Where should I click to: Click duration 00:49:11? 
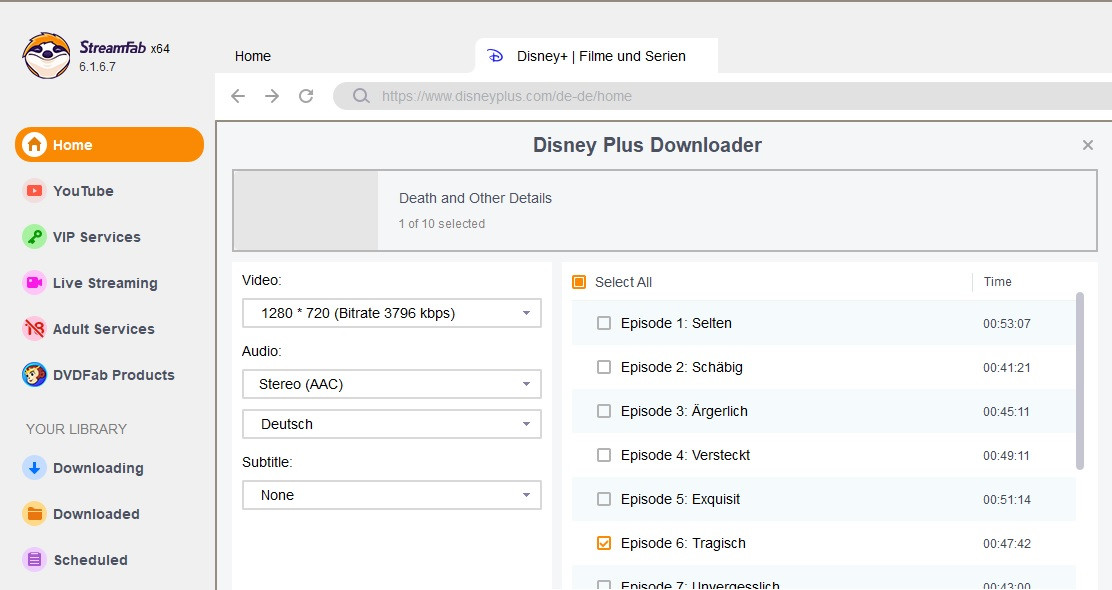click(1006, 456)
